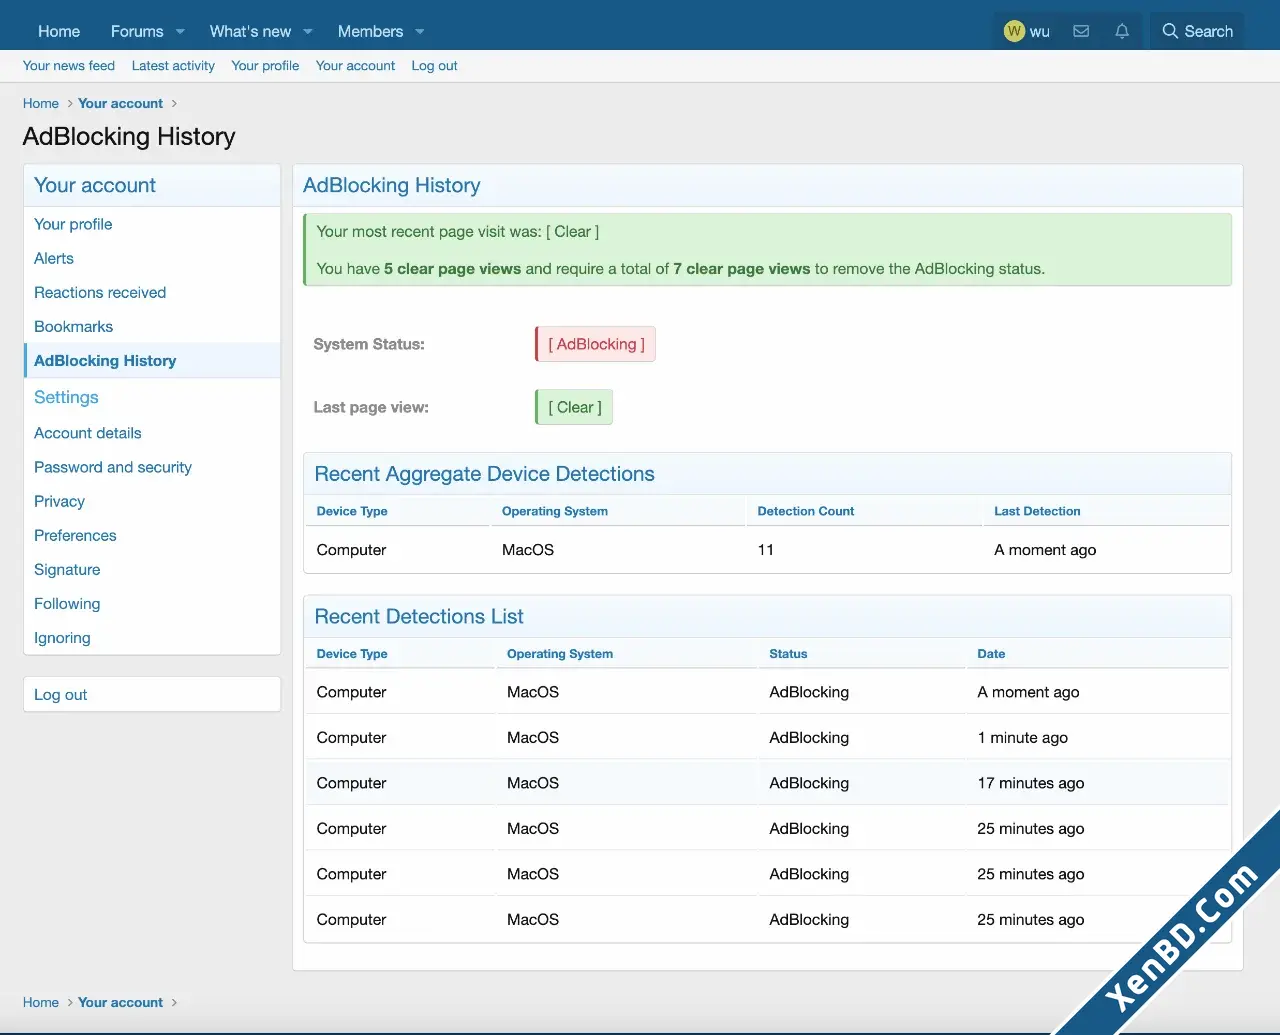Click the Search magnifier button

click(x=1197, y=31)
